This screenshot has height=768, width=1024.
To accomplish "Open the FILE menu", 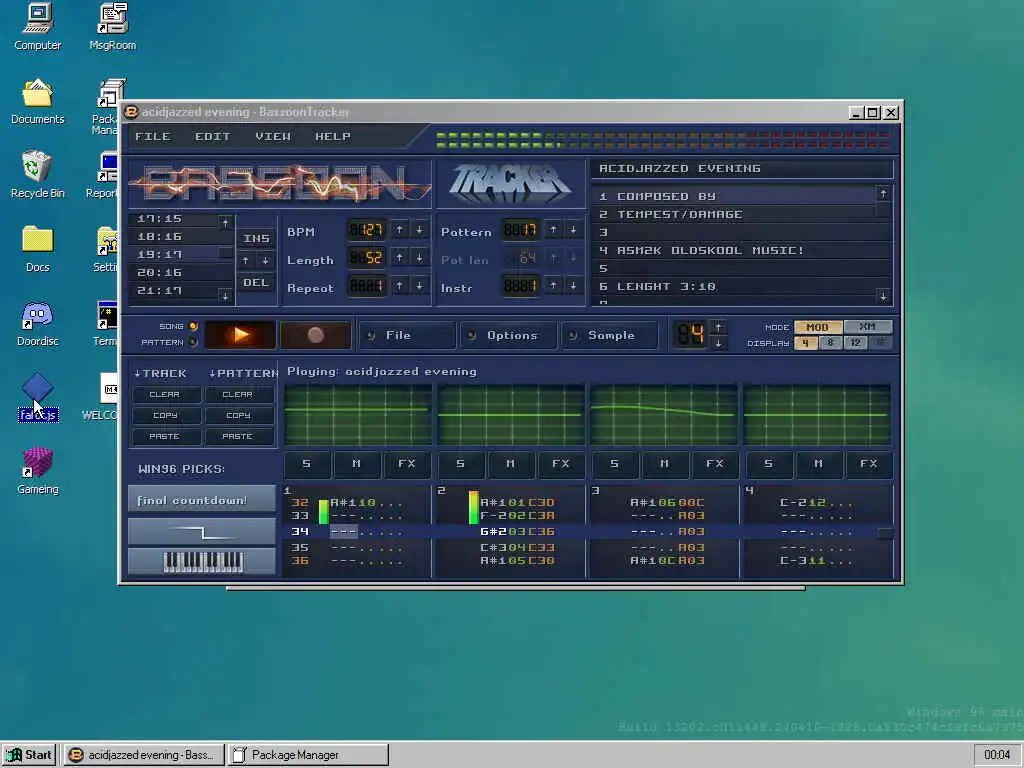I will [153, 136].
